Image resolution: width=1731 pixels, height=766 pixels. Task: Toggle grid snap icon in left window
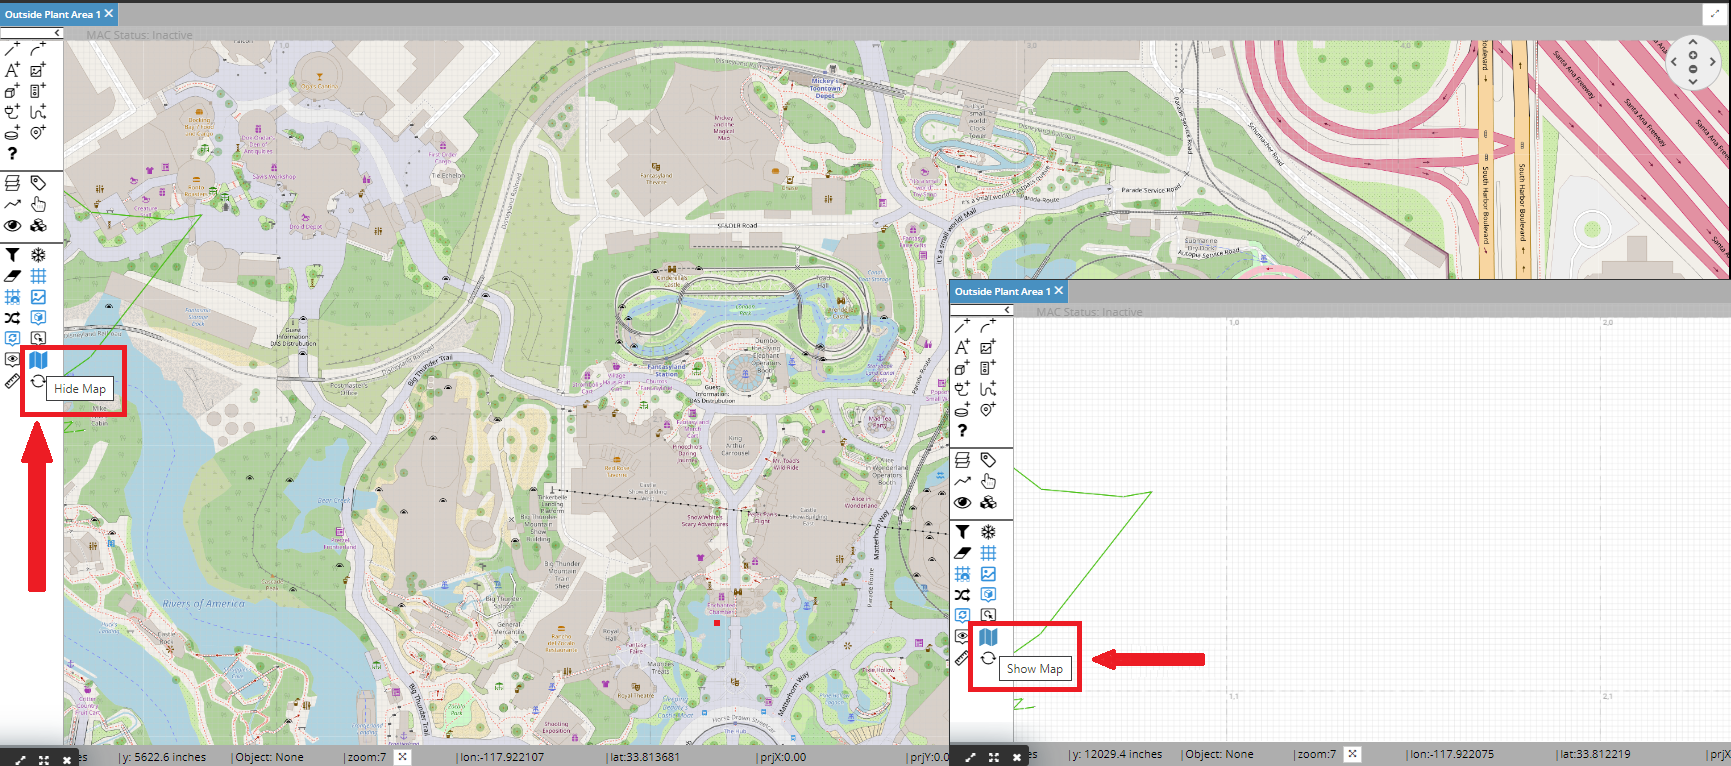[x=12, y=297]
